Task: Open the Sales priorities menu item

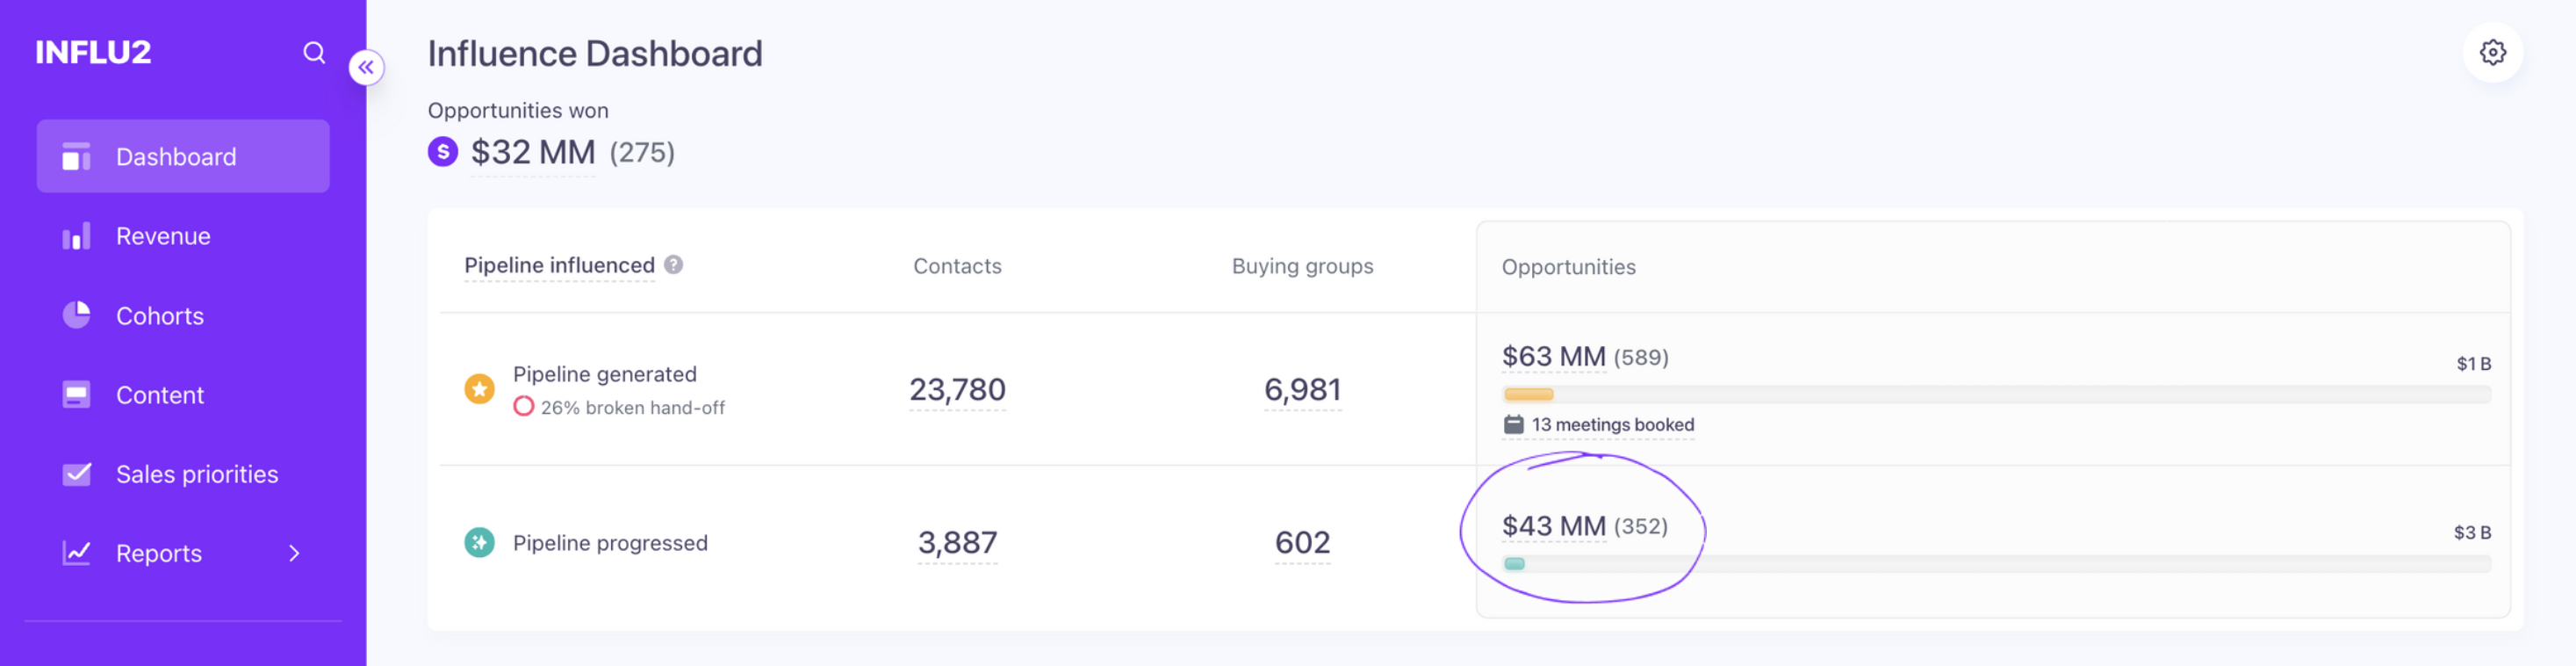Action: (183, 474)
